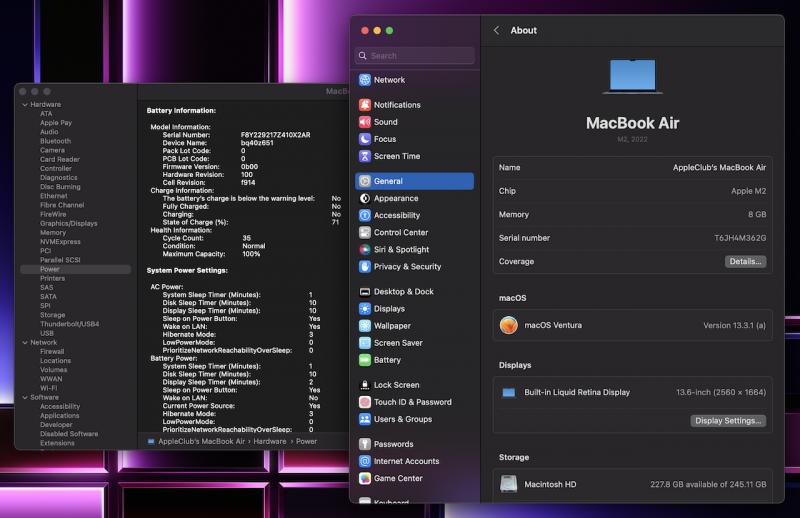This screenshot has height=518, width=800.
Task: Open Touch ID & Password fingerprint icon
Action: pos(365,402)
